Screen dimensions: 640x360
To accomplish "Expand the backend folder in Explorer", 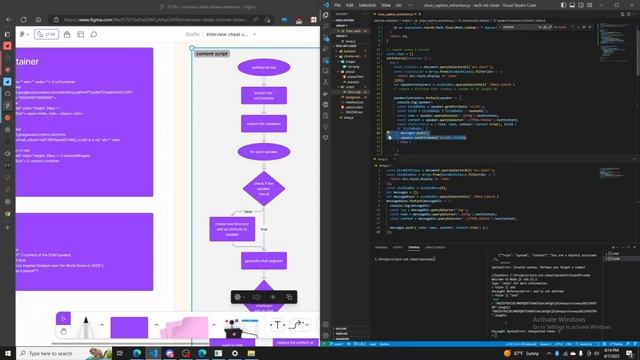I will pyautogui.click(x=349, y=51).
